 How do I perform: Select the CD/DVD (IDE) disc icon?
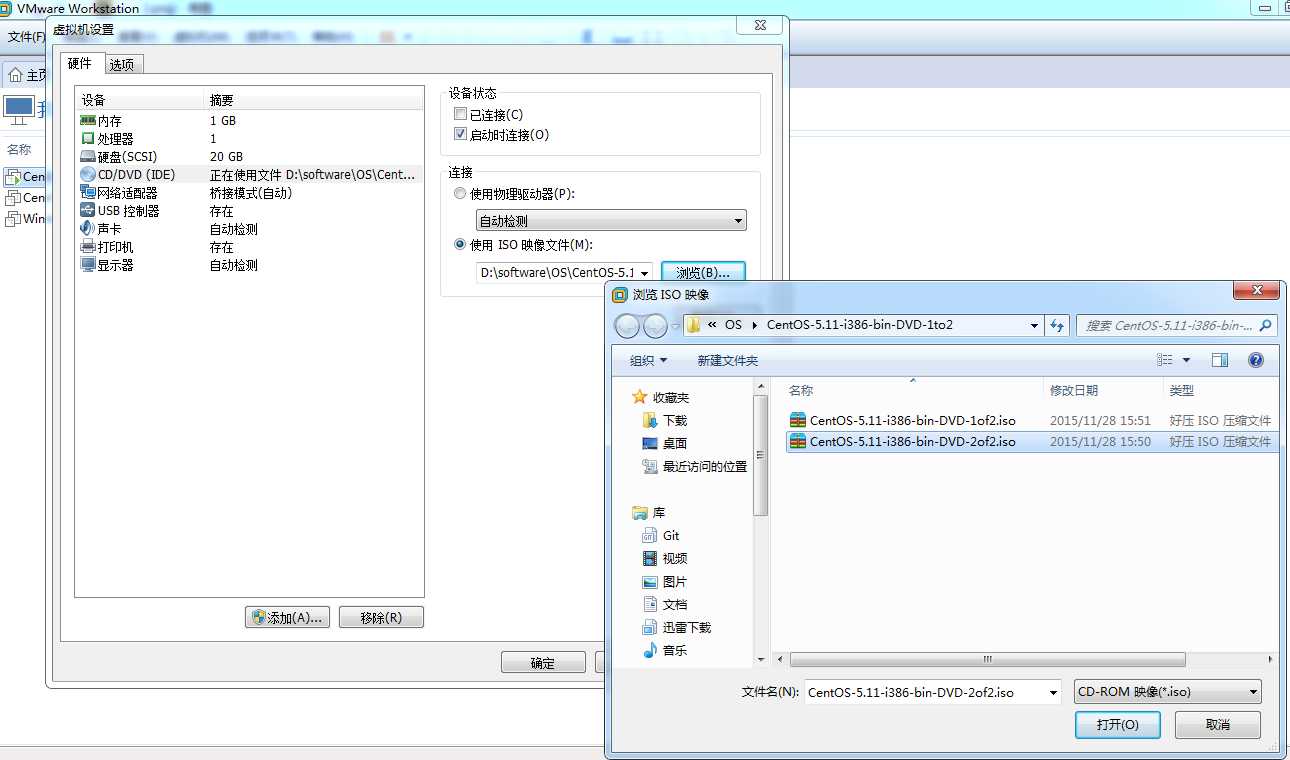tap(88, 174)
